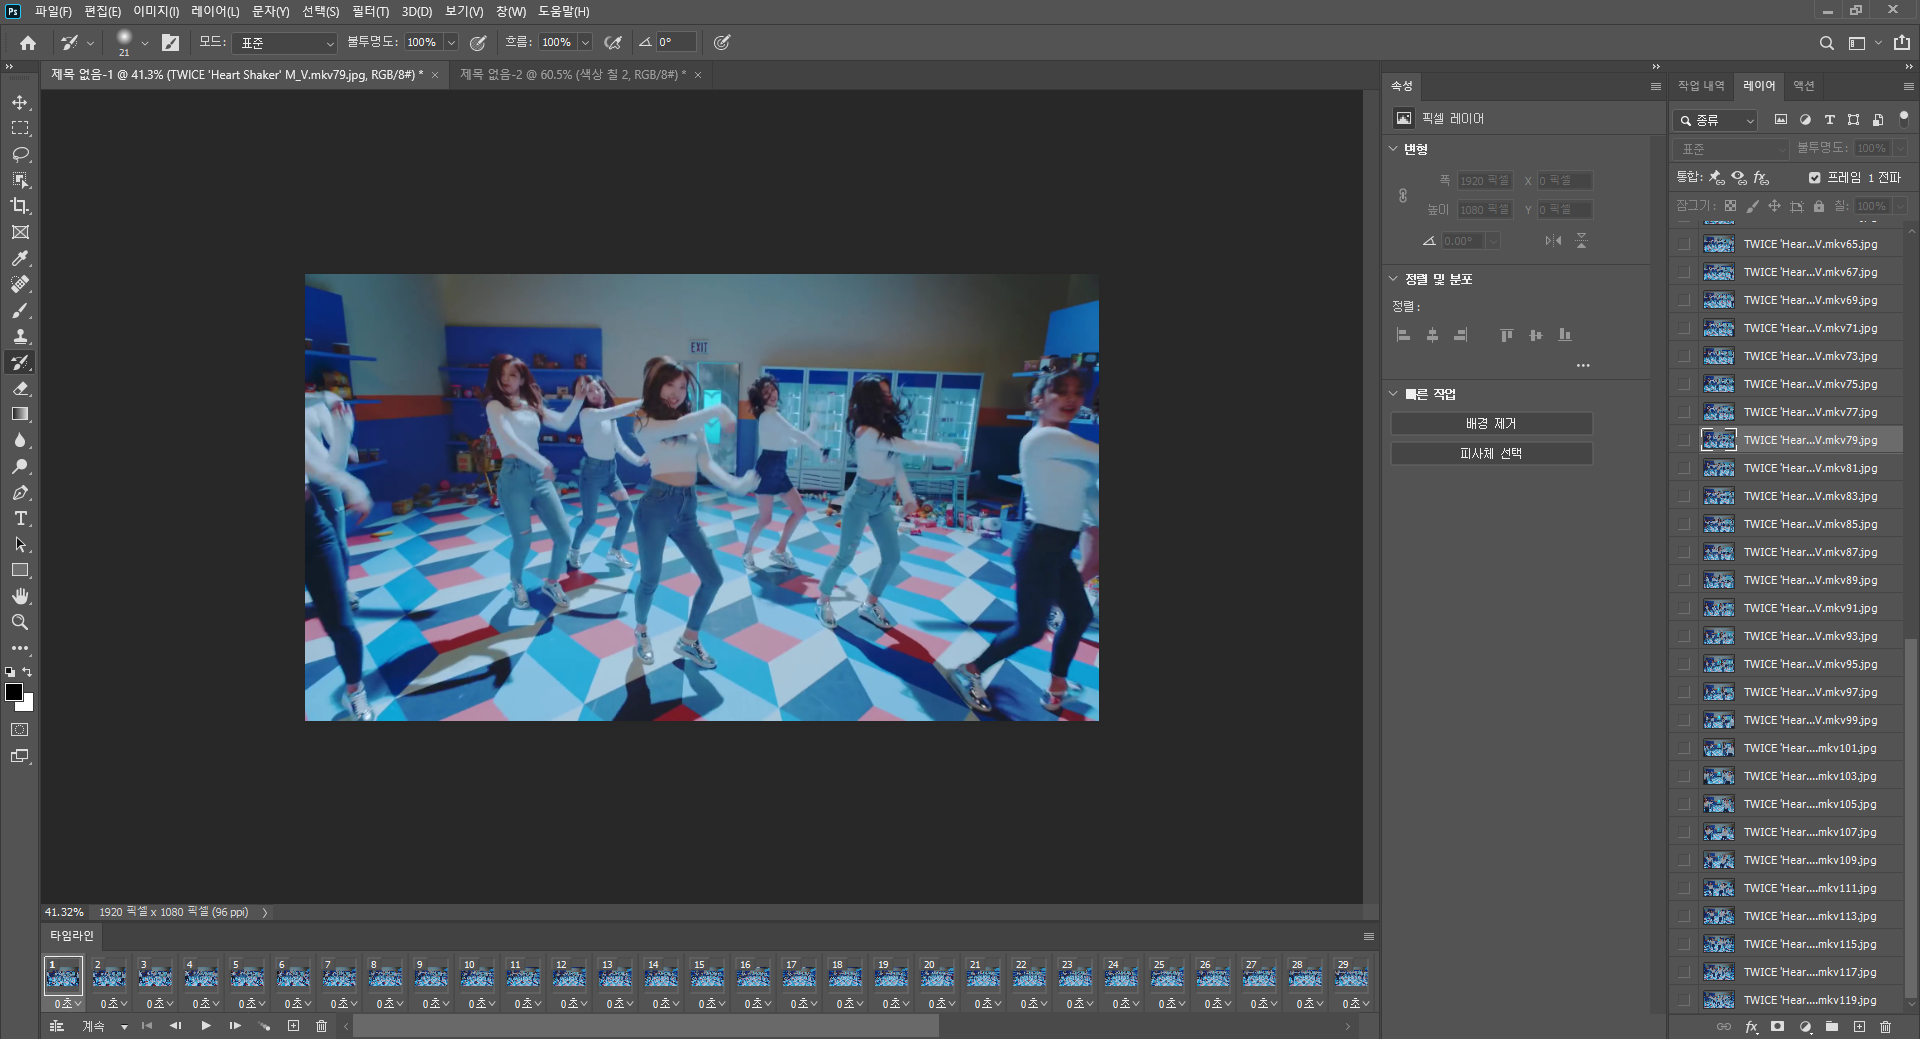Open the loop option dropdown in timeline
Image resolution: width=1920 pixels, height=1039 pixels.
pyautogui.click(x=105, y=1026)
